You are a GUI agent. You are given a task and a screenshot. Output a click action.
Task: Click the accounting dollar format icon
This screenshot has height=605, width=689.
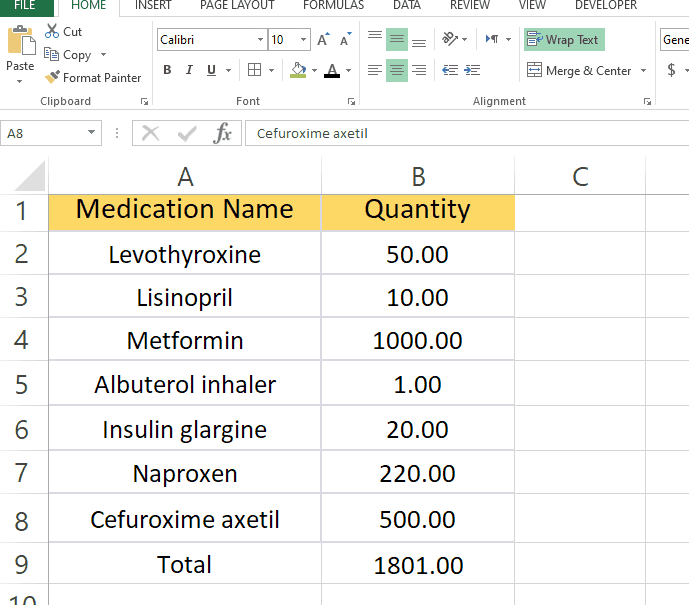tap(671, 70)
